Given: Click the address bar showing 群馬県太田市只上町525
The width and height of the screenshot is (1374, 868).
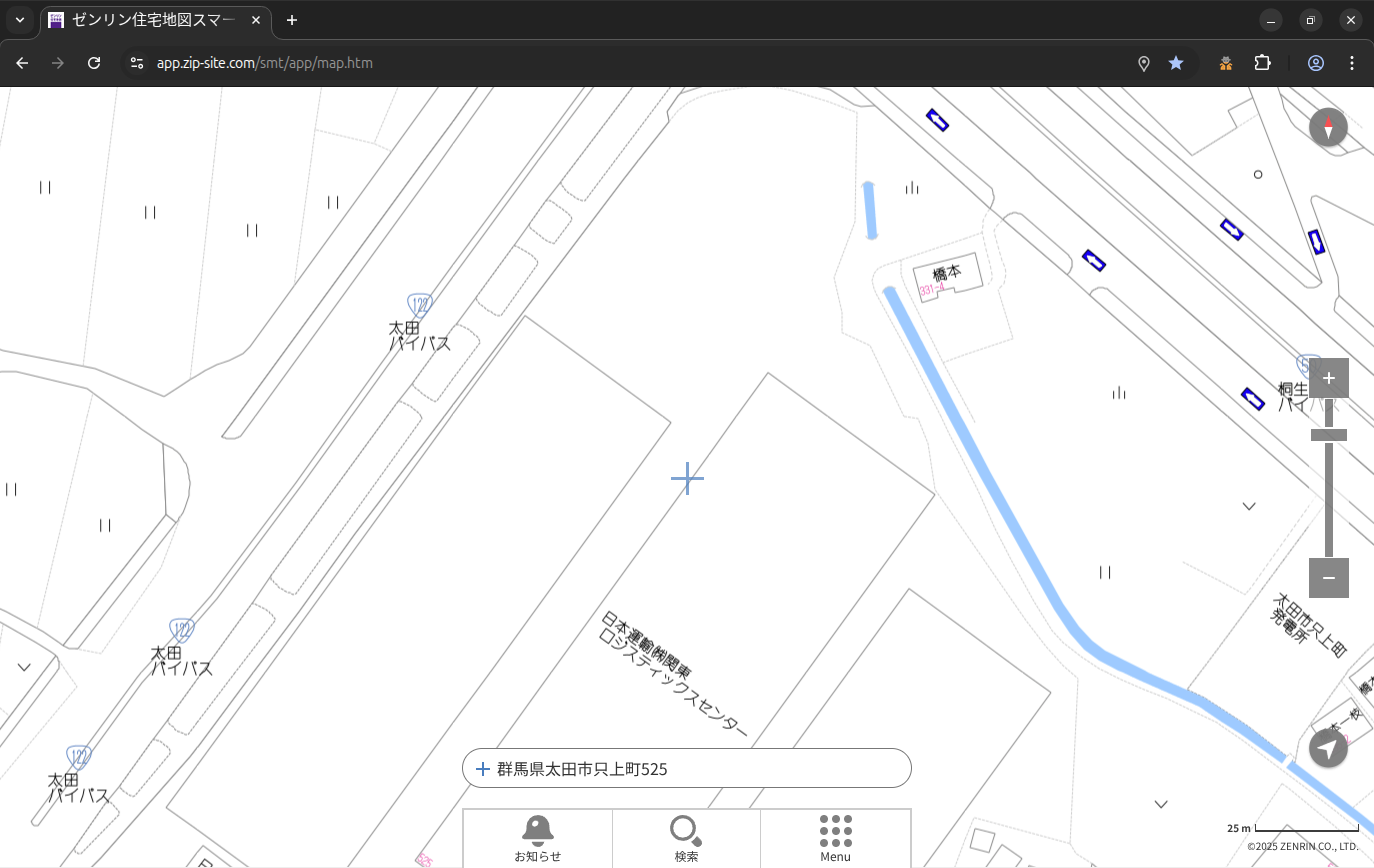Looking at the screenshot, I should click(x=686, y=768).
